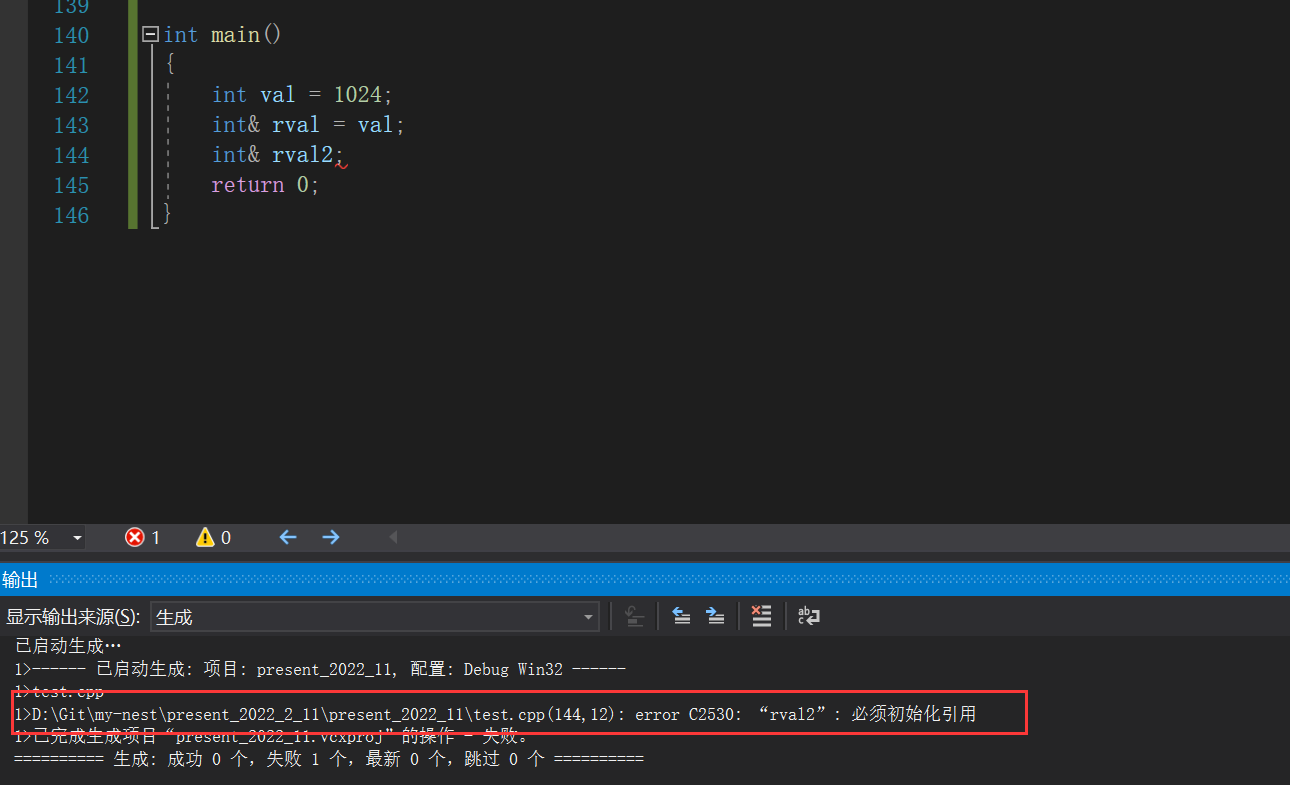
Task: Click the 显示输出来源(S) label
Action: pos(73,617)
